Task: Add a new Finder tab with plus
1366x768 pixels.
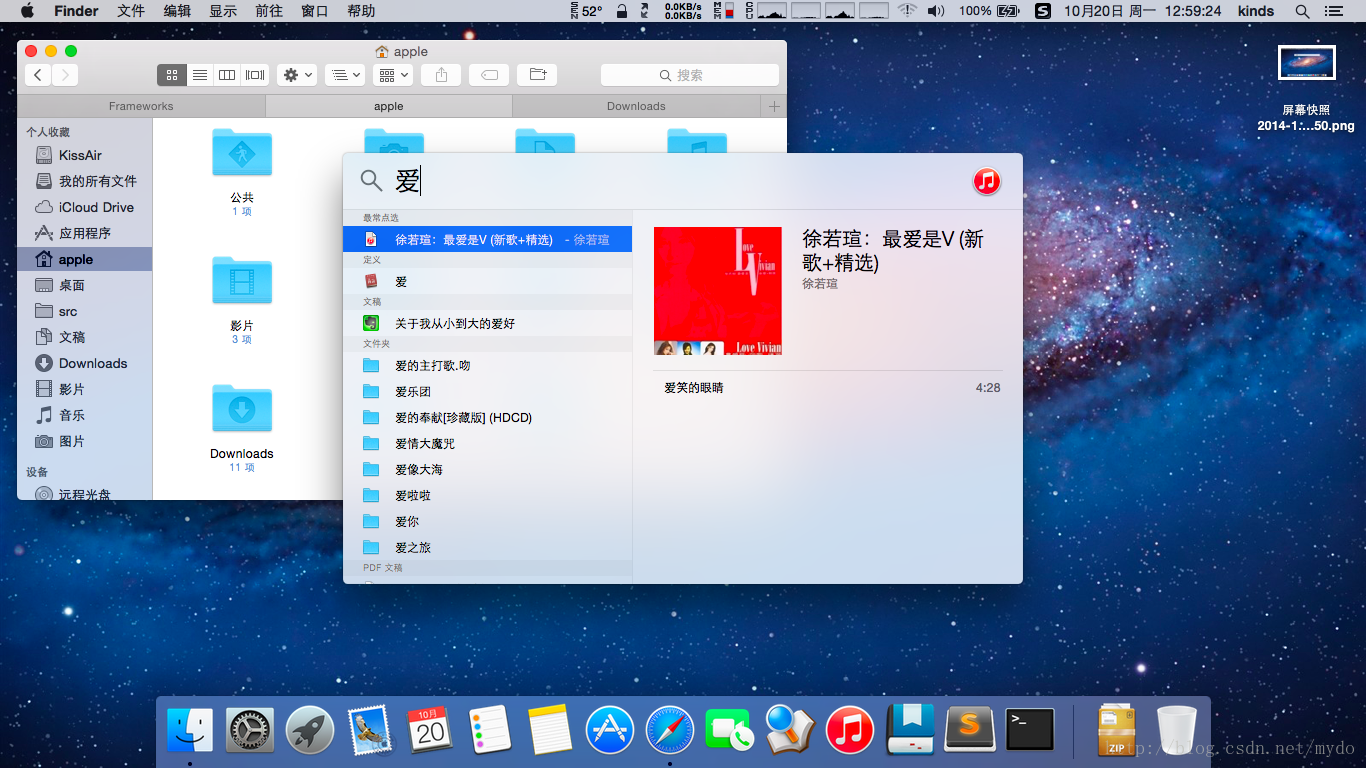Action: click(774, 106)
